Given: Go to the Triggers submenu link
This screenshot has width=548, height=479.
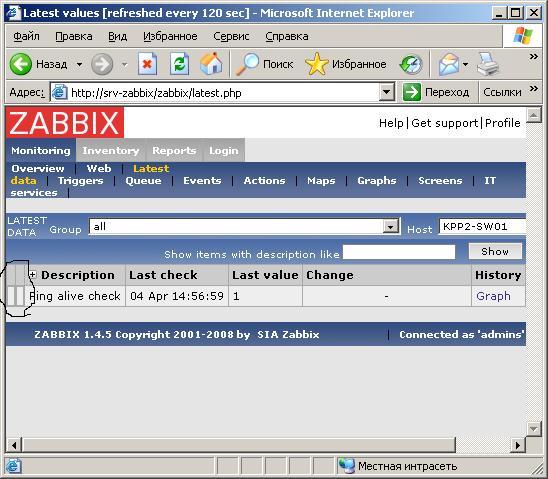Looking at the screenshot, I should [80, 181].
